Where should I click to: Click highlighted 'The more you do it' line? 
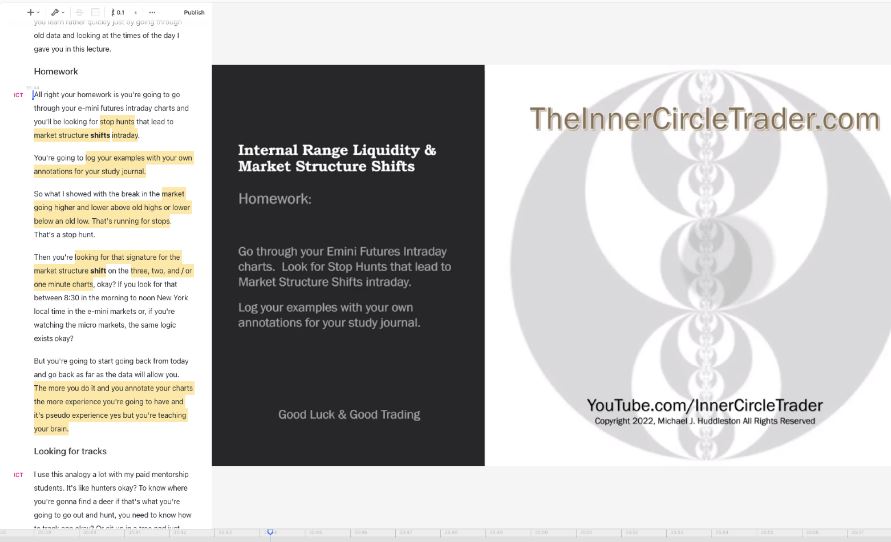(113, 388)
